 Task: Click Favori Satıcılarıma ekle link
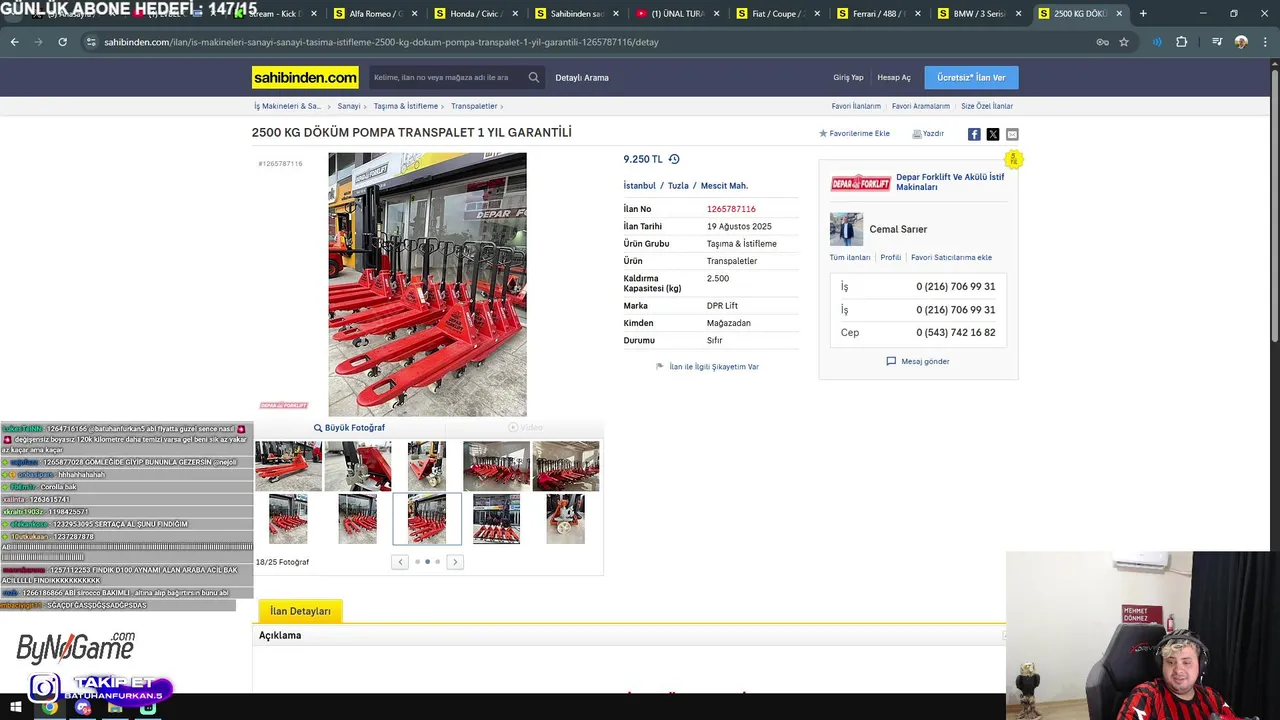coord(951,257)
